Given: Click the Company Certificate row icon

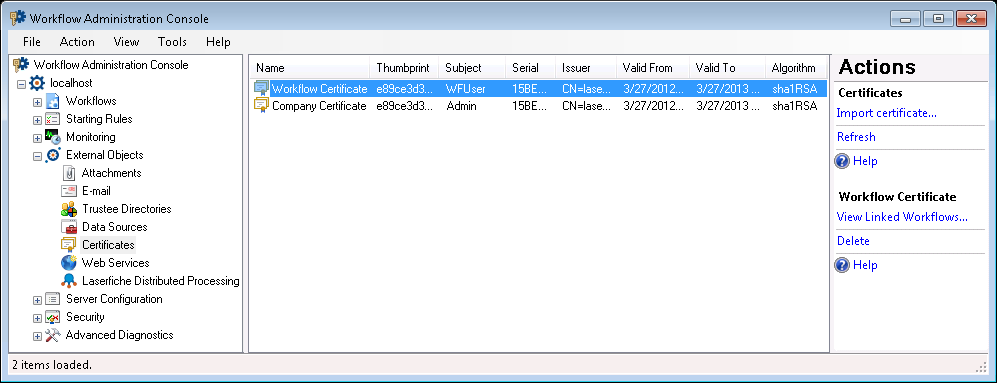Looking at the screenshot, I should (261, 106).
